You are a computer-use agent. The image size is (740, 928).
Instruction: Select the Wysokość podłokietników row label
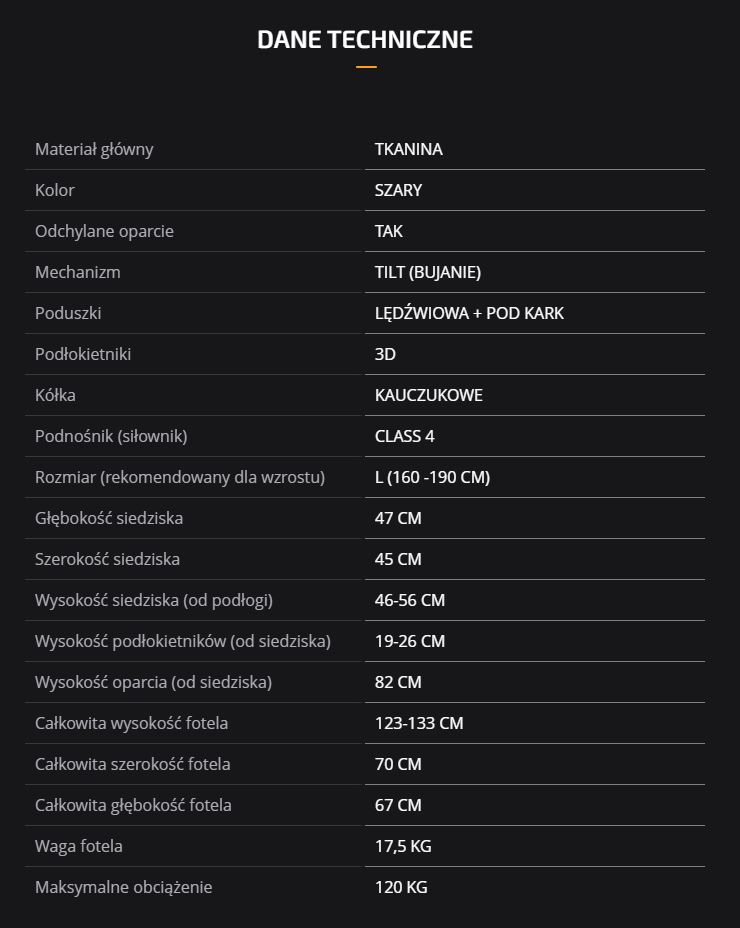182,641
